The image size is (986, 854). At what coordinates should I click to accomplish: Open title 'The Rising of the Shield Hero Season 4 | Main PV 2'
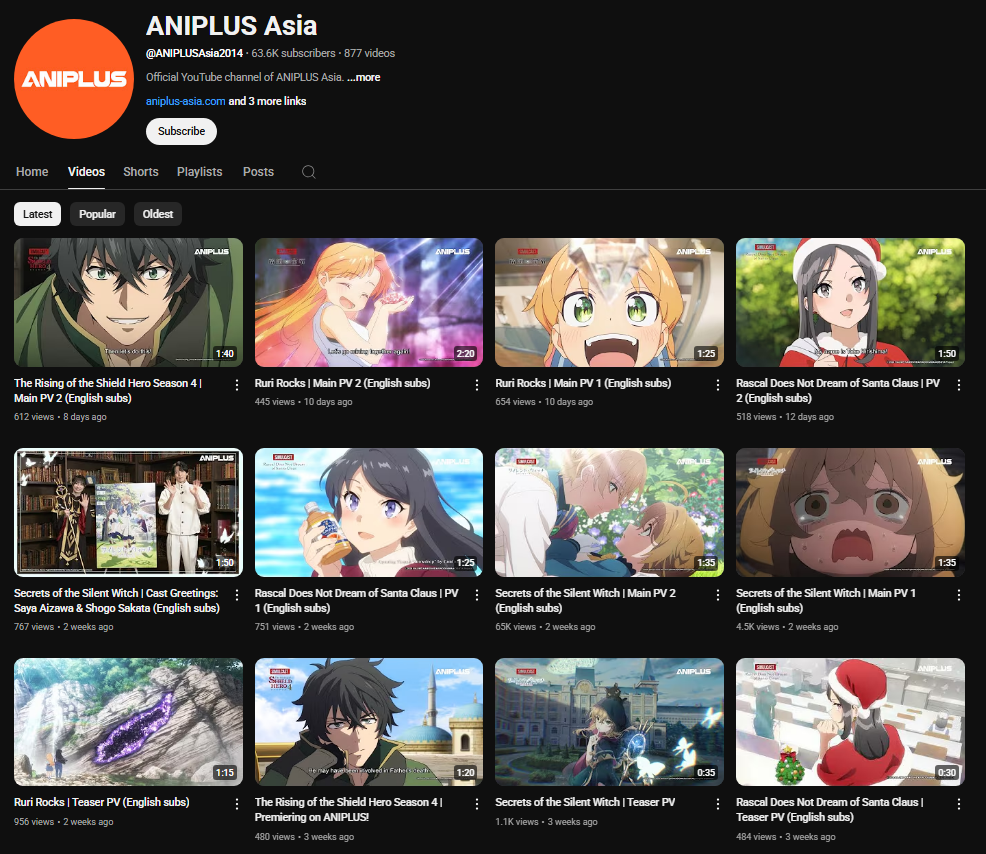point(108,391)
